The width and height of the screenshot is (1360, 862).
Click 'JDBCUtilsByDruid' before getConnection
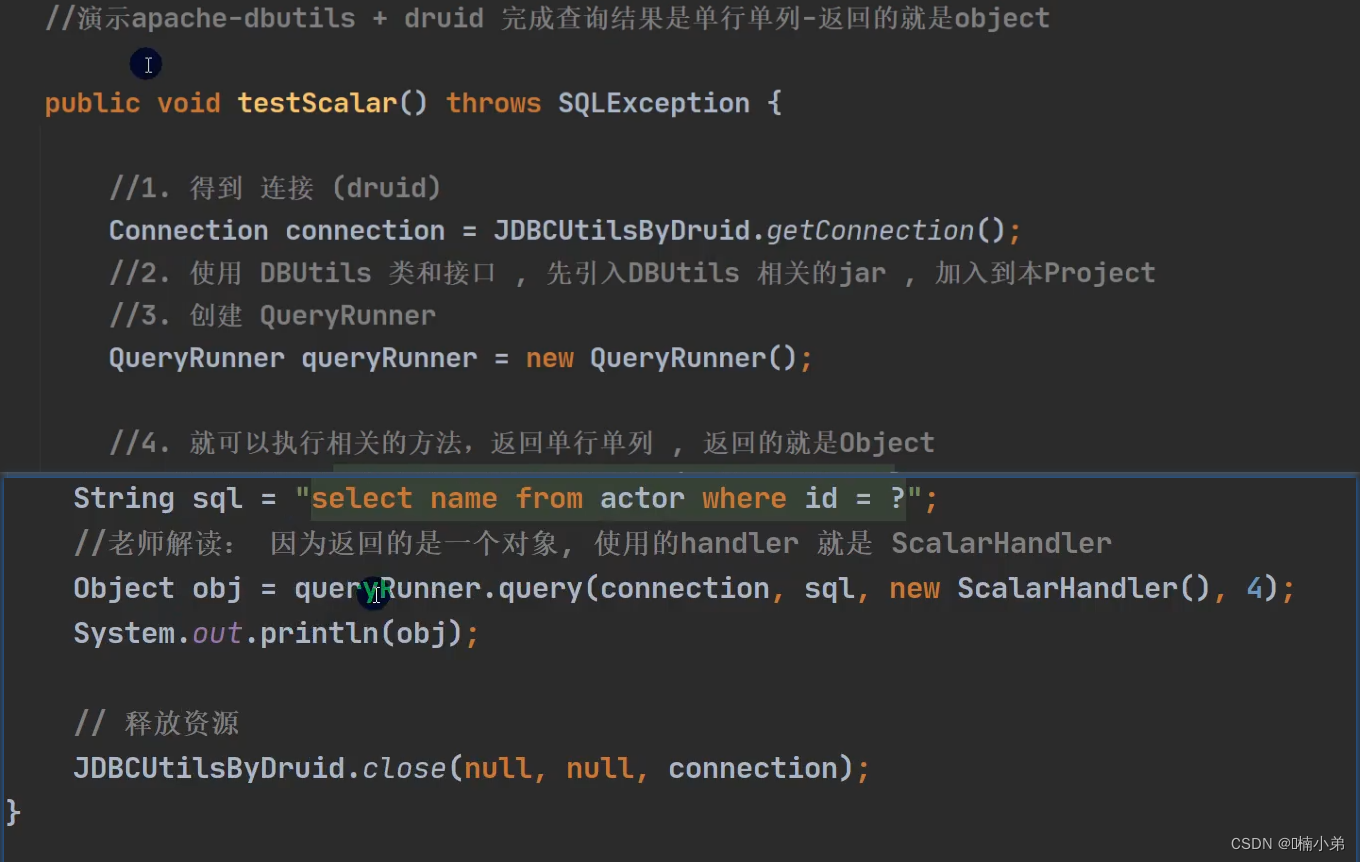tap(621, 230)
